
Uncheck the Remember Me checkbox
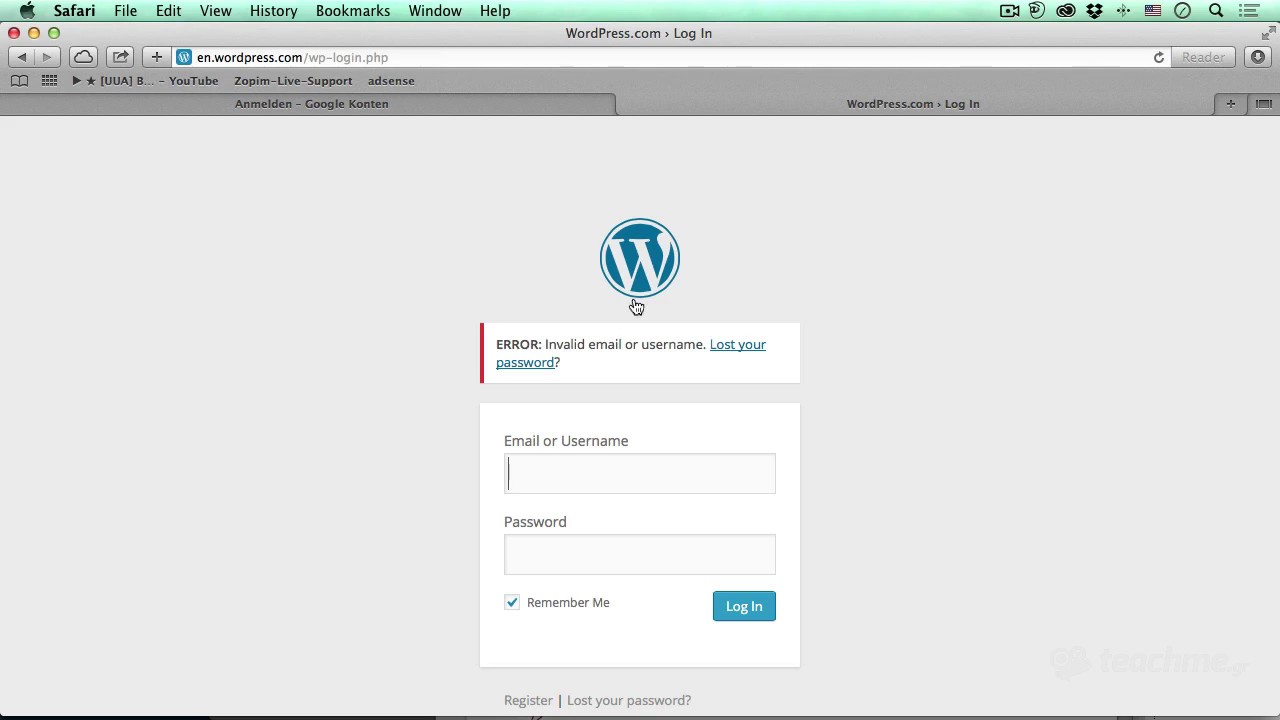pos(512,602)
